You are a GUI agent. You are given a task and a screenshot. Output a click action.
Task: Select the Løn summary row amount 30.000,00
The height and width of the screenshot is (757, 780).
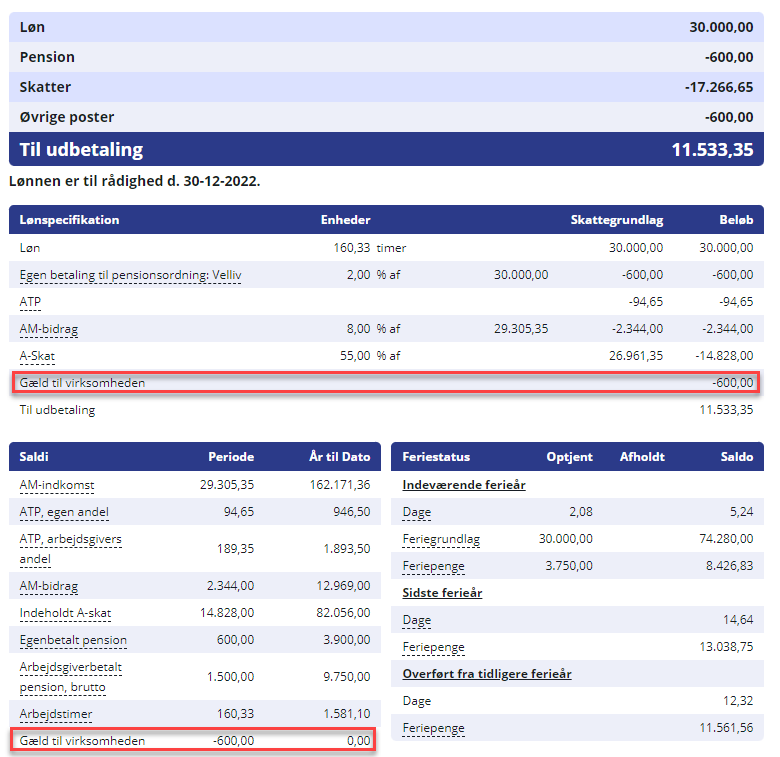click(721, 27)
